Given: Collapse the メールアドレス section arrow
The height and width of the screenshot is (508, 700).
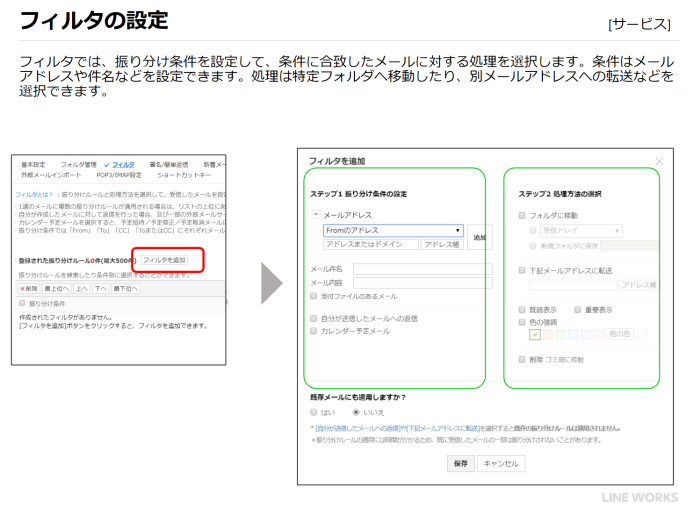Looking at the screenshot, I should tap(315, 214).
